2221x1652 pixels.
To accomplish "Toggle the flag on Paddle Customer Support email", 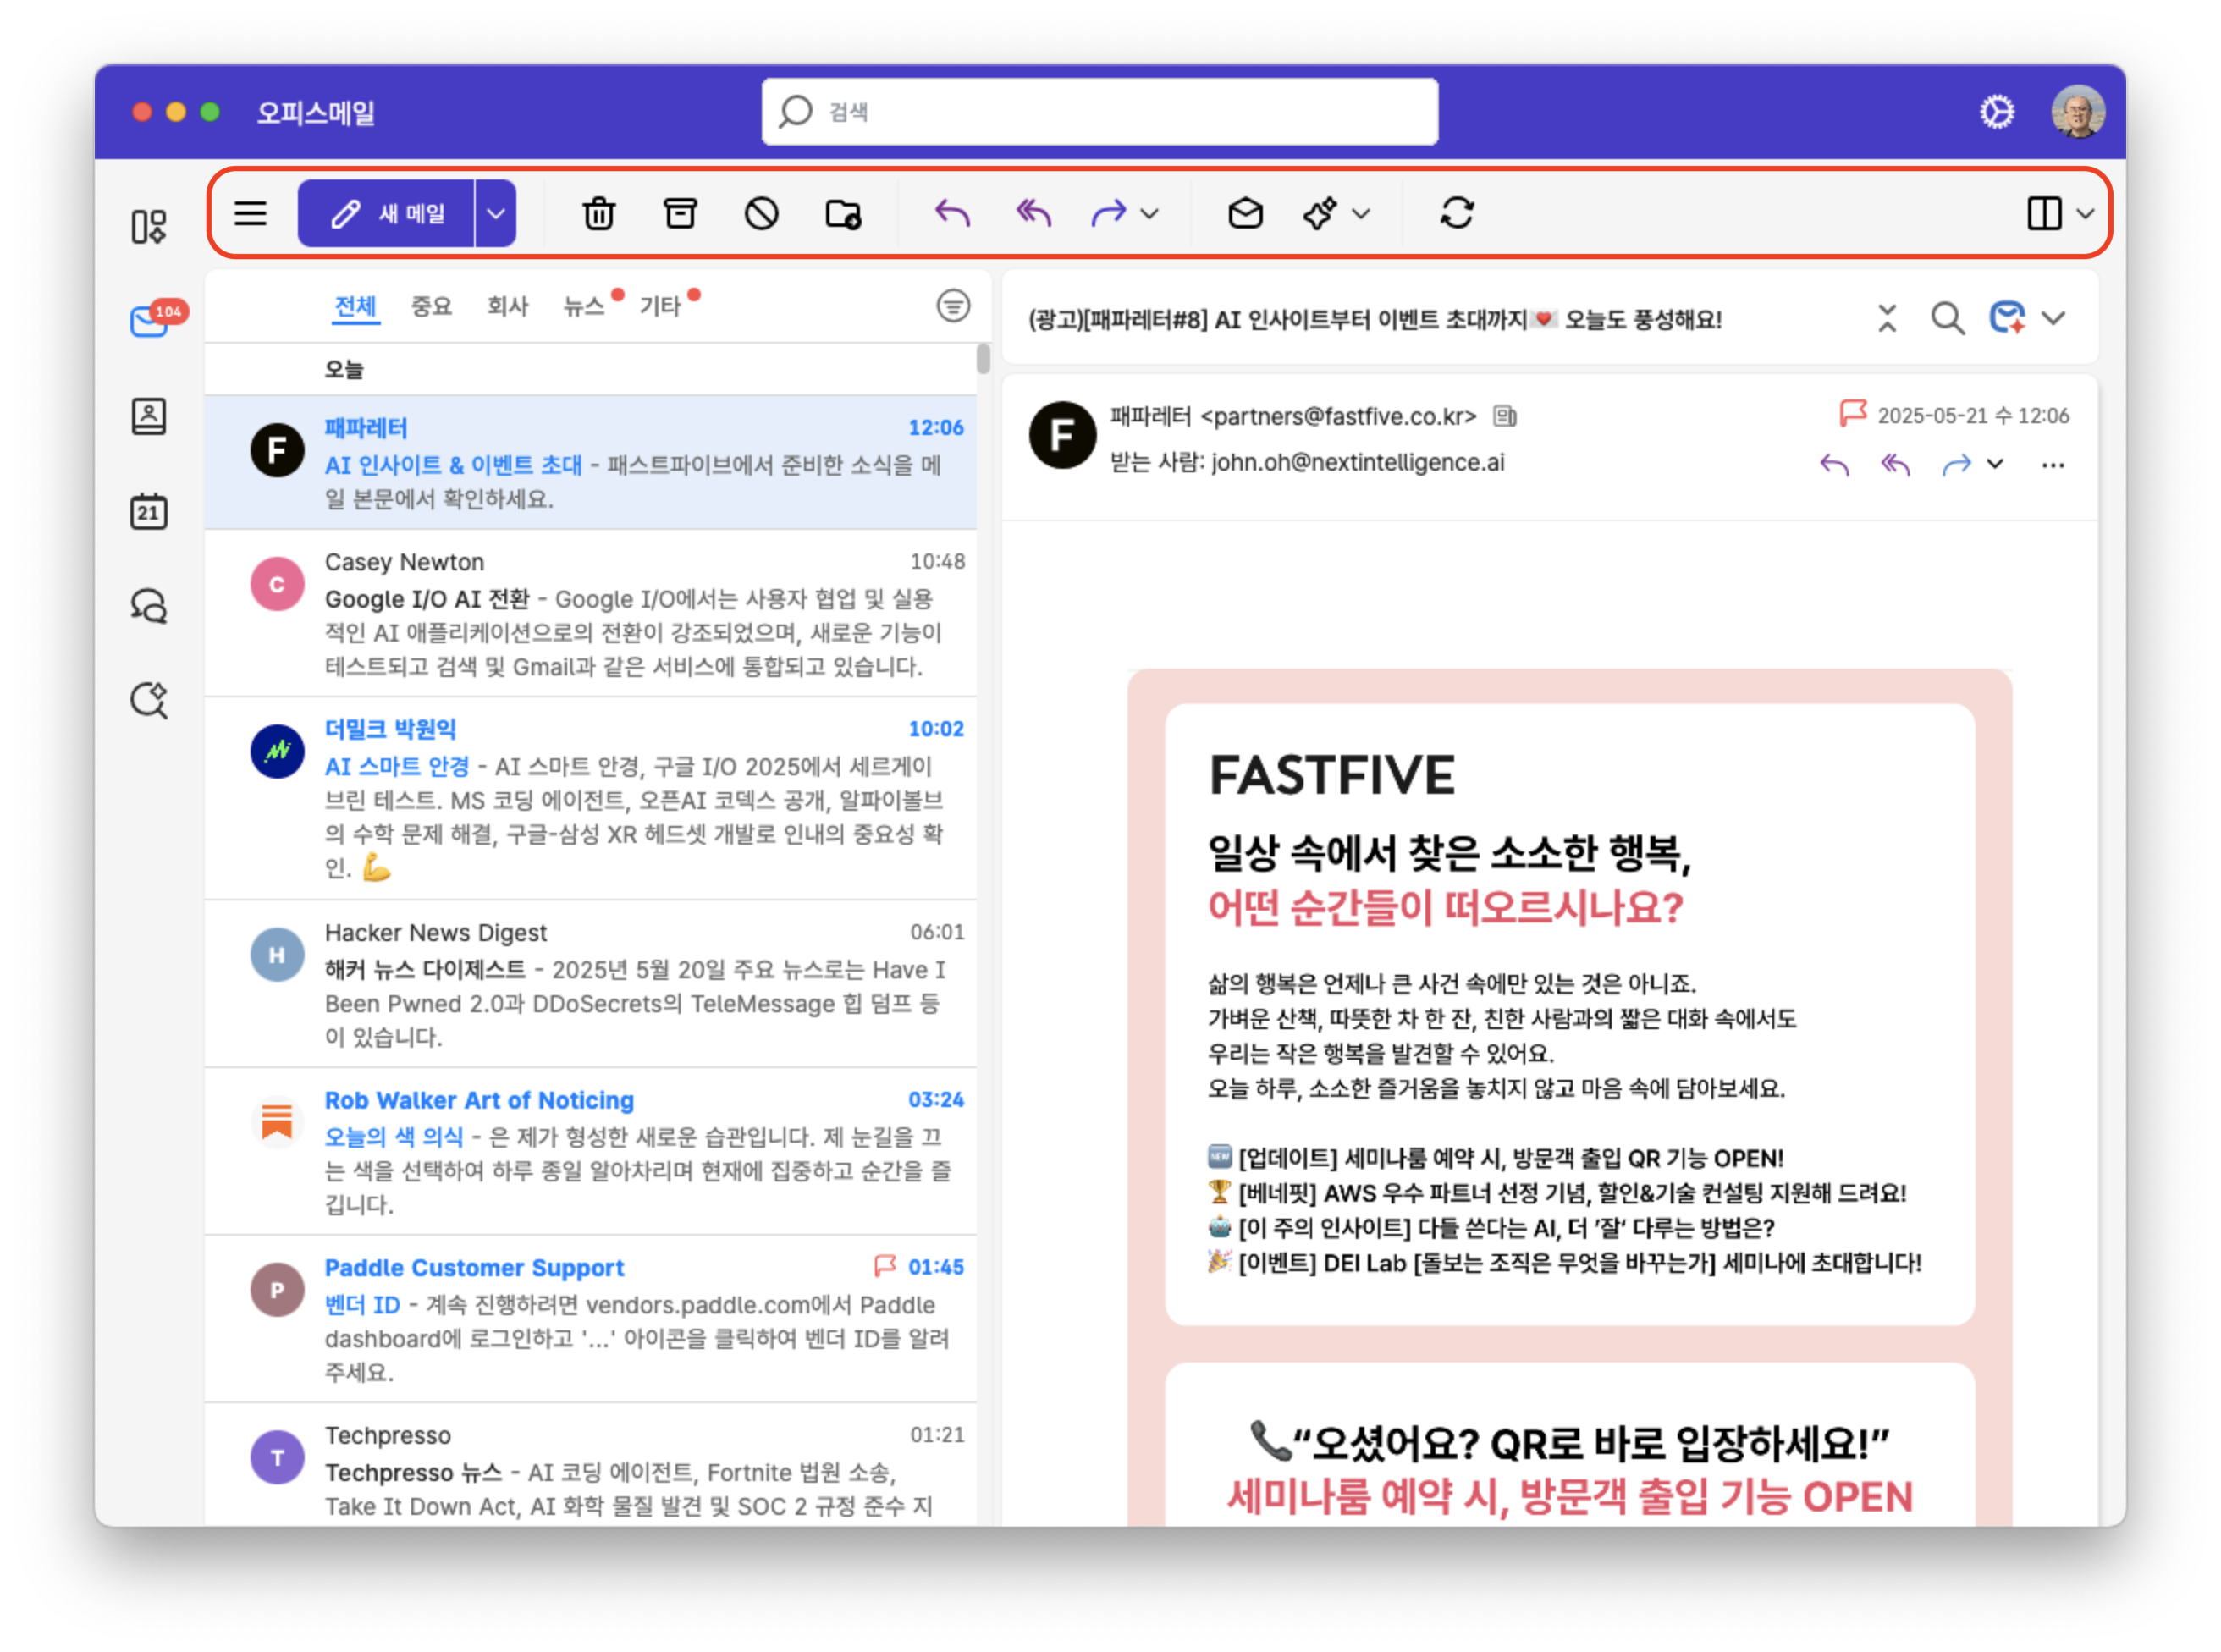I will (x=885, y=1267).
